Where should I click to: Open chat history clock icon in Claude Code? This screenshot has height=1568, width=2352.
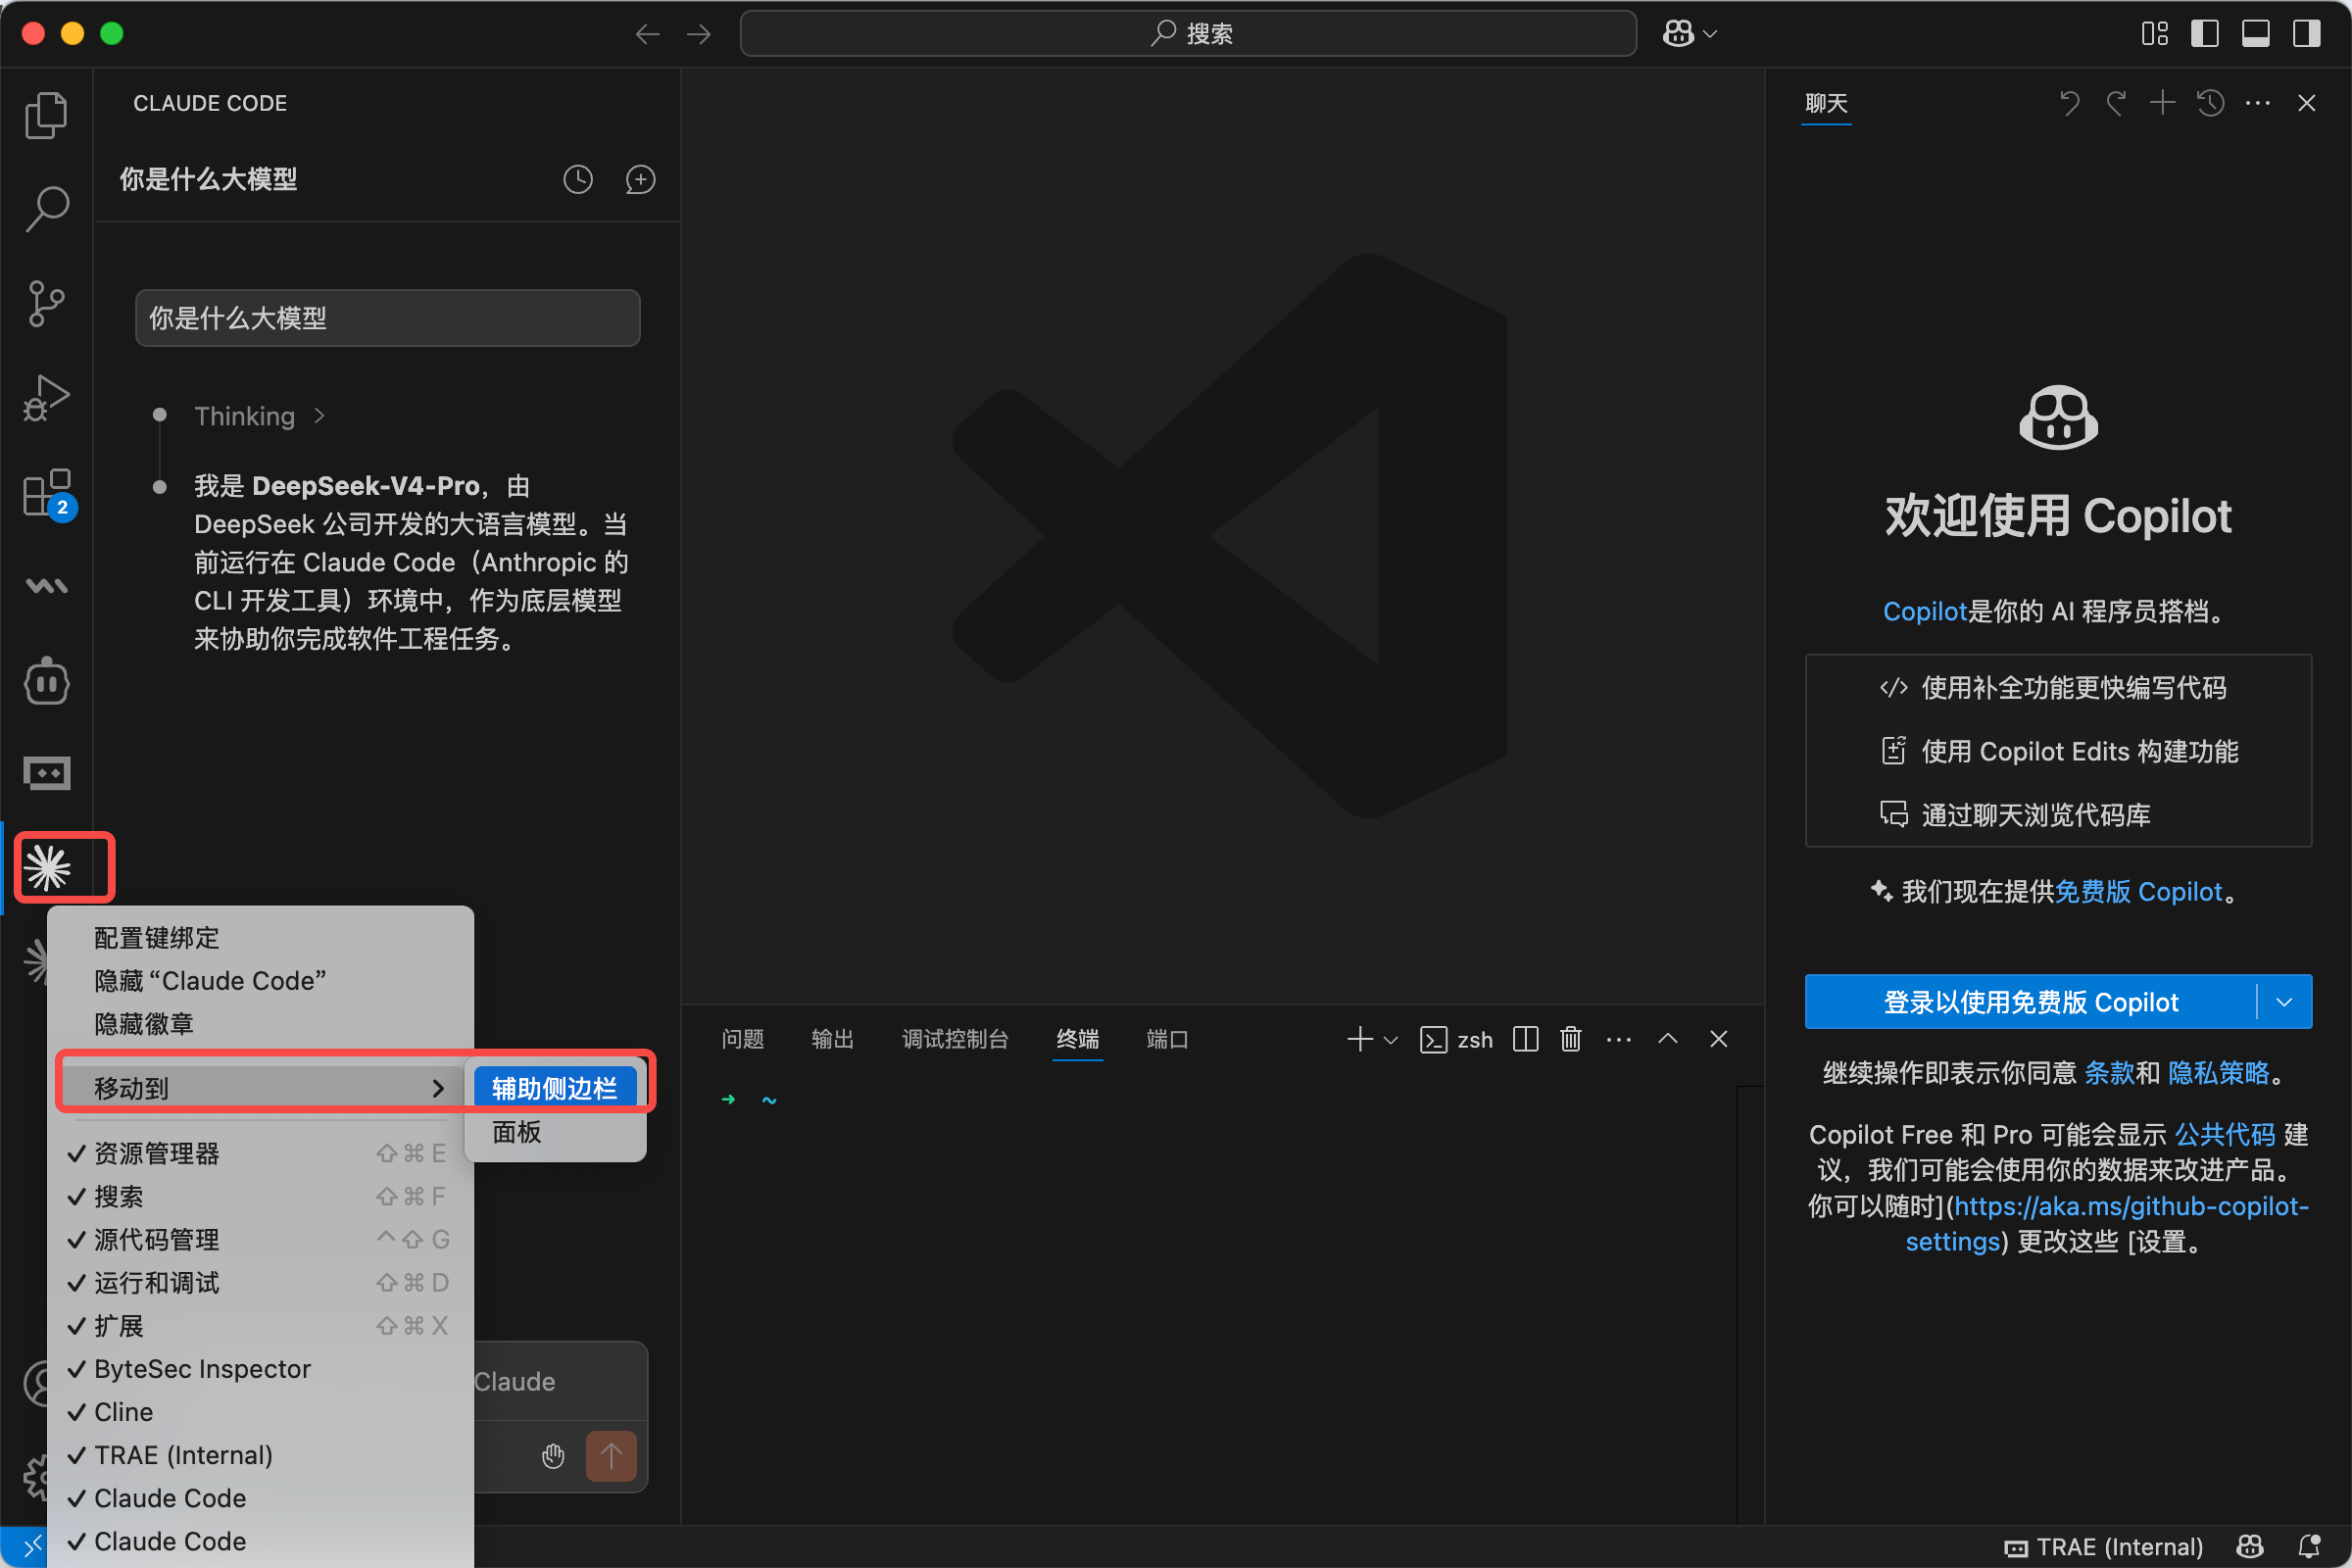pyautogui.click(x=578, y=179)
